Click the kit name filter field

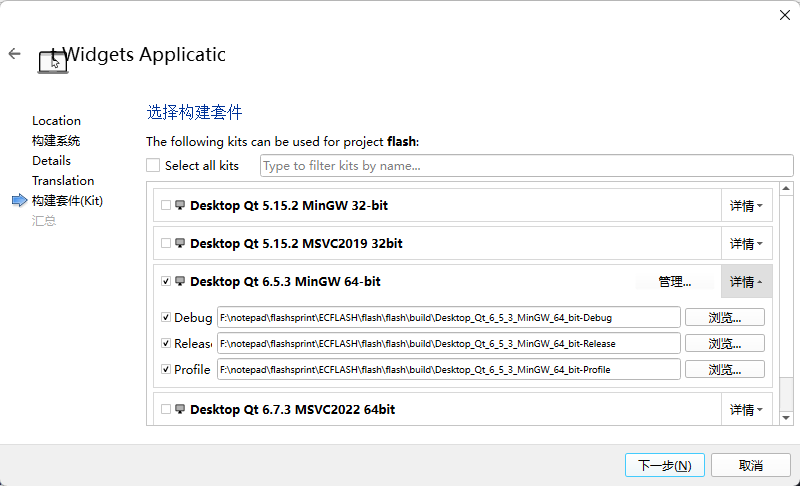pyautogui.click(x=527, y=166)
